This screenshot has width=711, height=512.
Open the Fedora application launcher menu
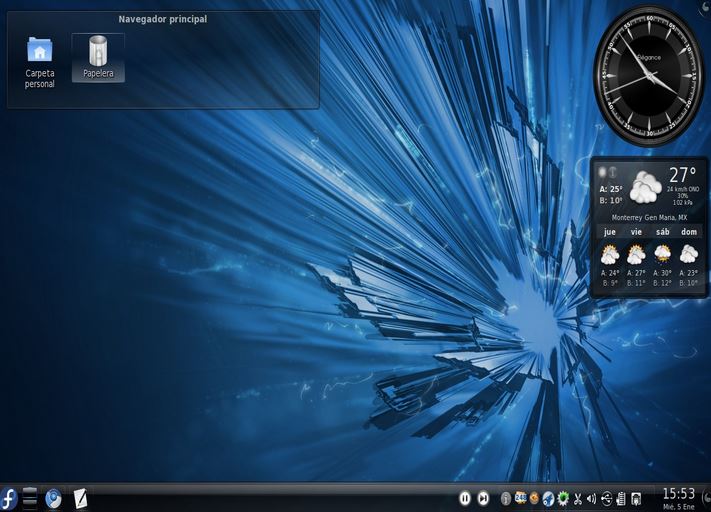(x=9, y=498)
